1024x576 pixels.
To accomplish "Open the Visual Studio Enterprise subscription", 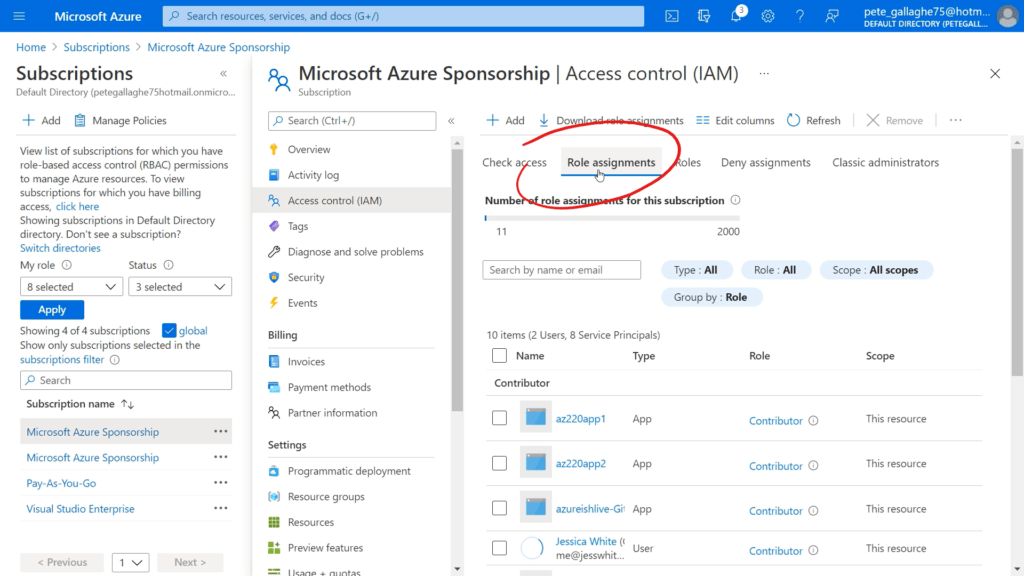I will (80, 509).
